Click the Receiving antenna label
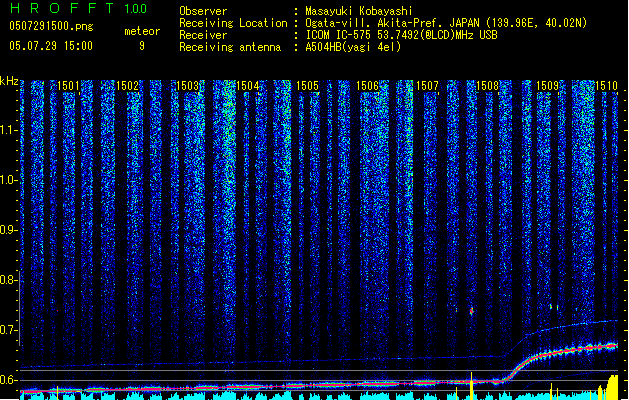This screenshot has height=400, width=629. [230, 47]
